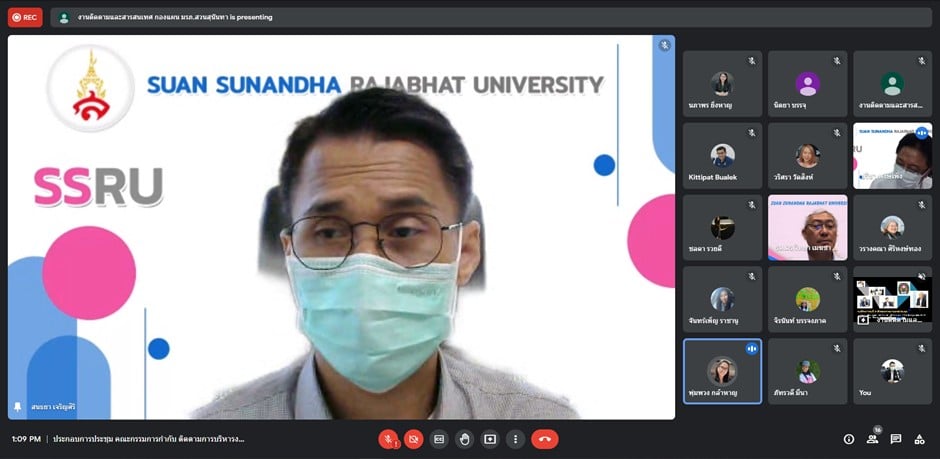Select Kittipat Bualek's participant tile
The height and width of the screenshot is (459, 940).
pyautogui.click(x=722, y=156)
